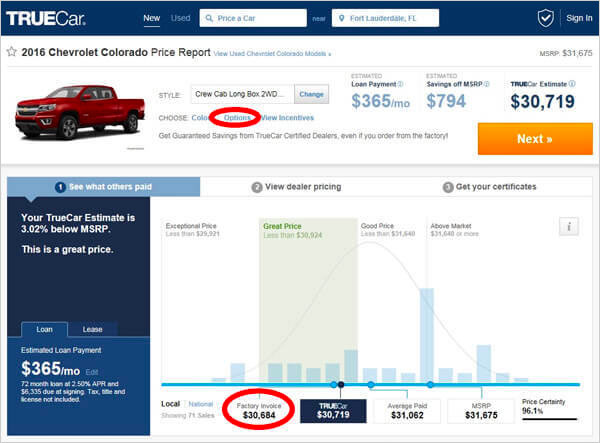Select the Used tab in header
Screen dimensions: 600x443
(180, 18)
